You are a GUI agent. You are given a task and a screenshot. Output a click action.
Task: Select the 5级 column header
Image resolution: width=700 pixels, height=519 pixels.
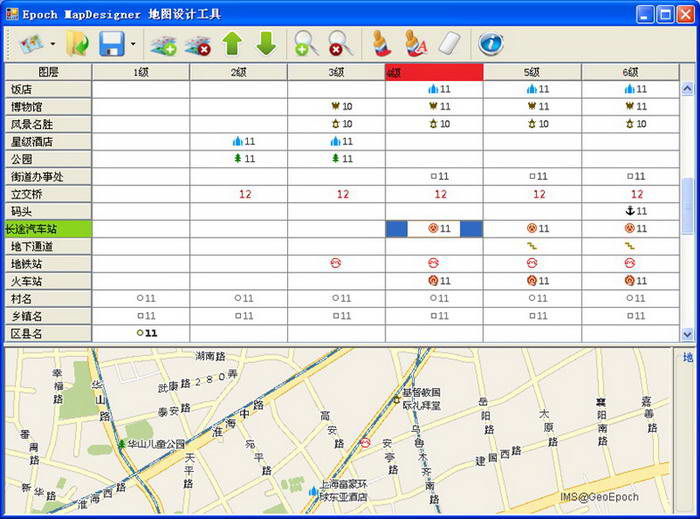[532, 72]
